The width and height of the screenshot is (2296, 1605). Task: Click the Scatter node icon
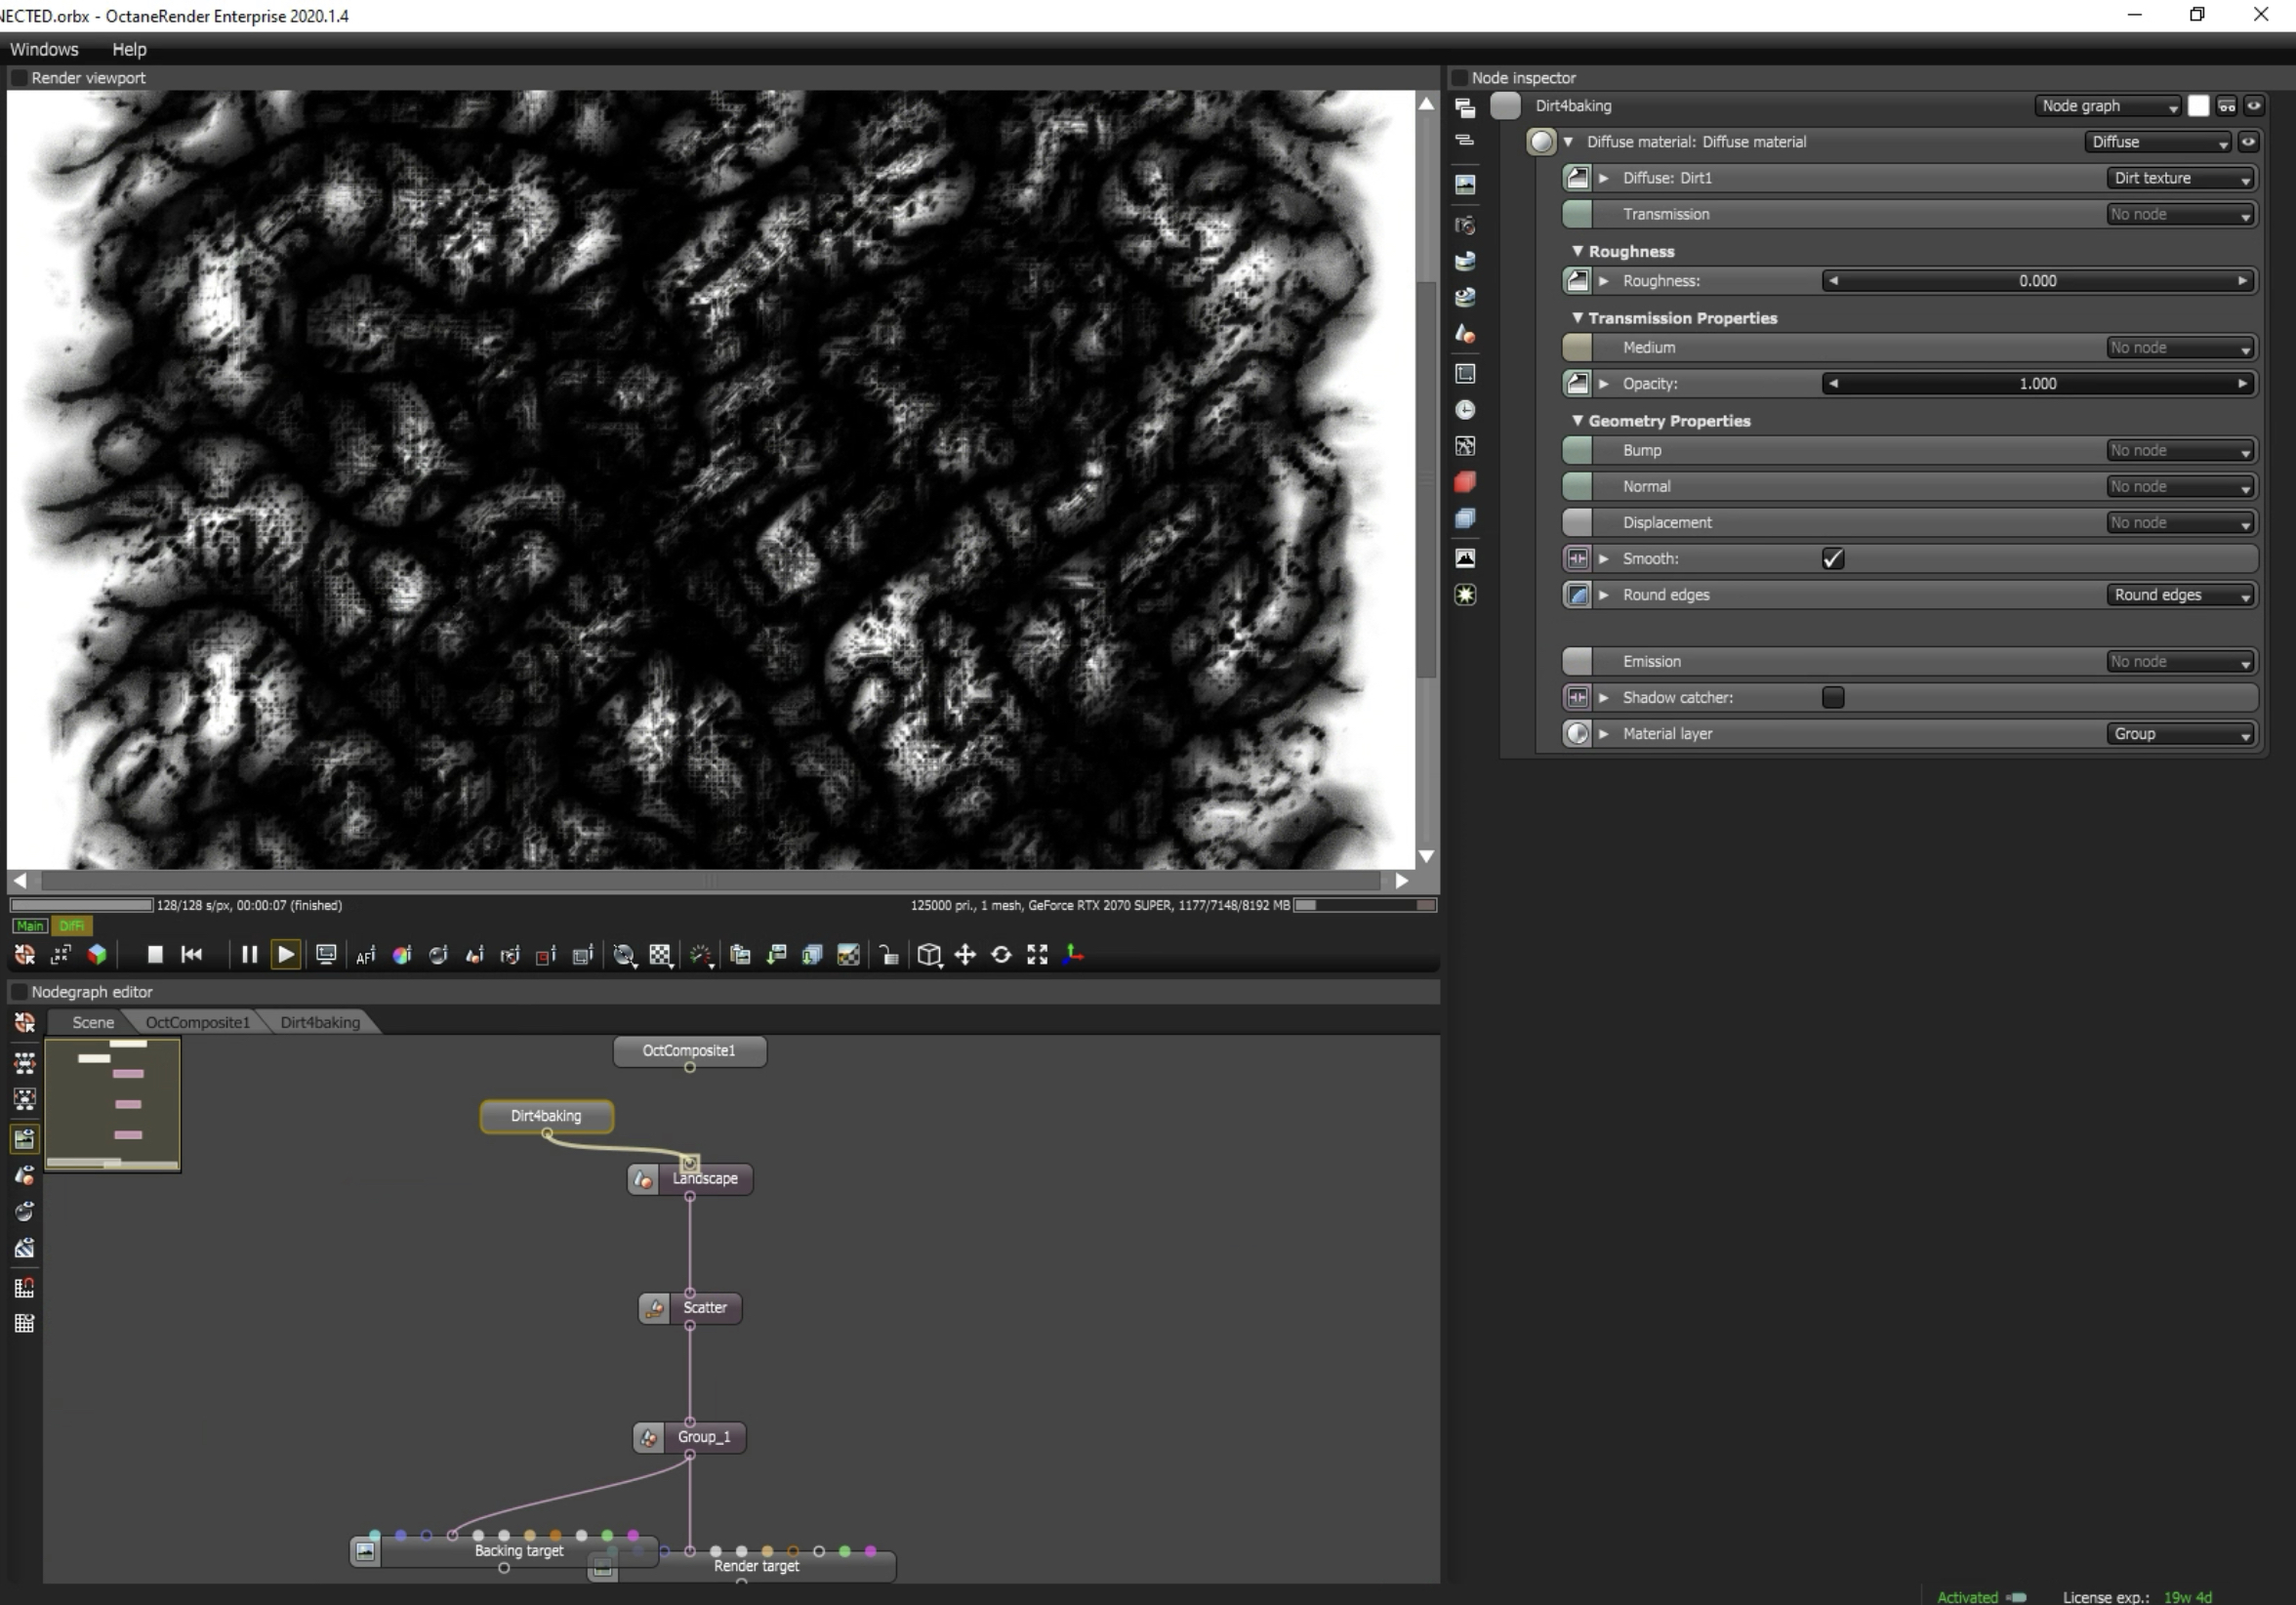coord(655,1308)
